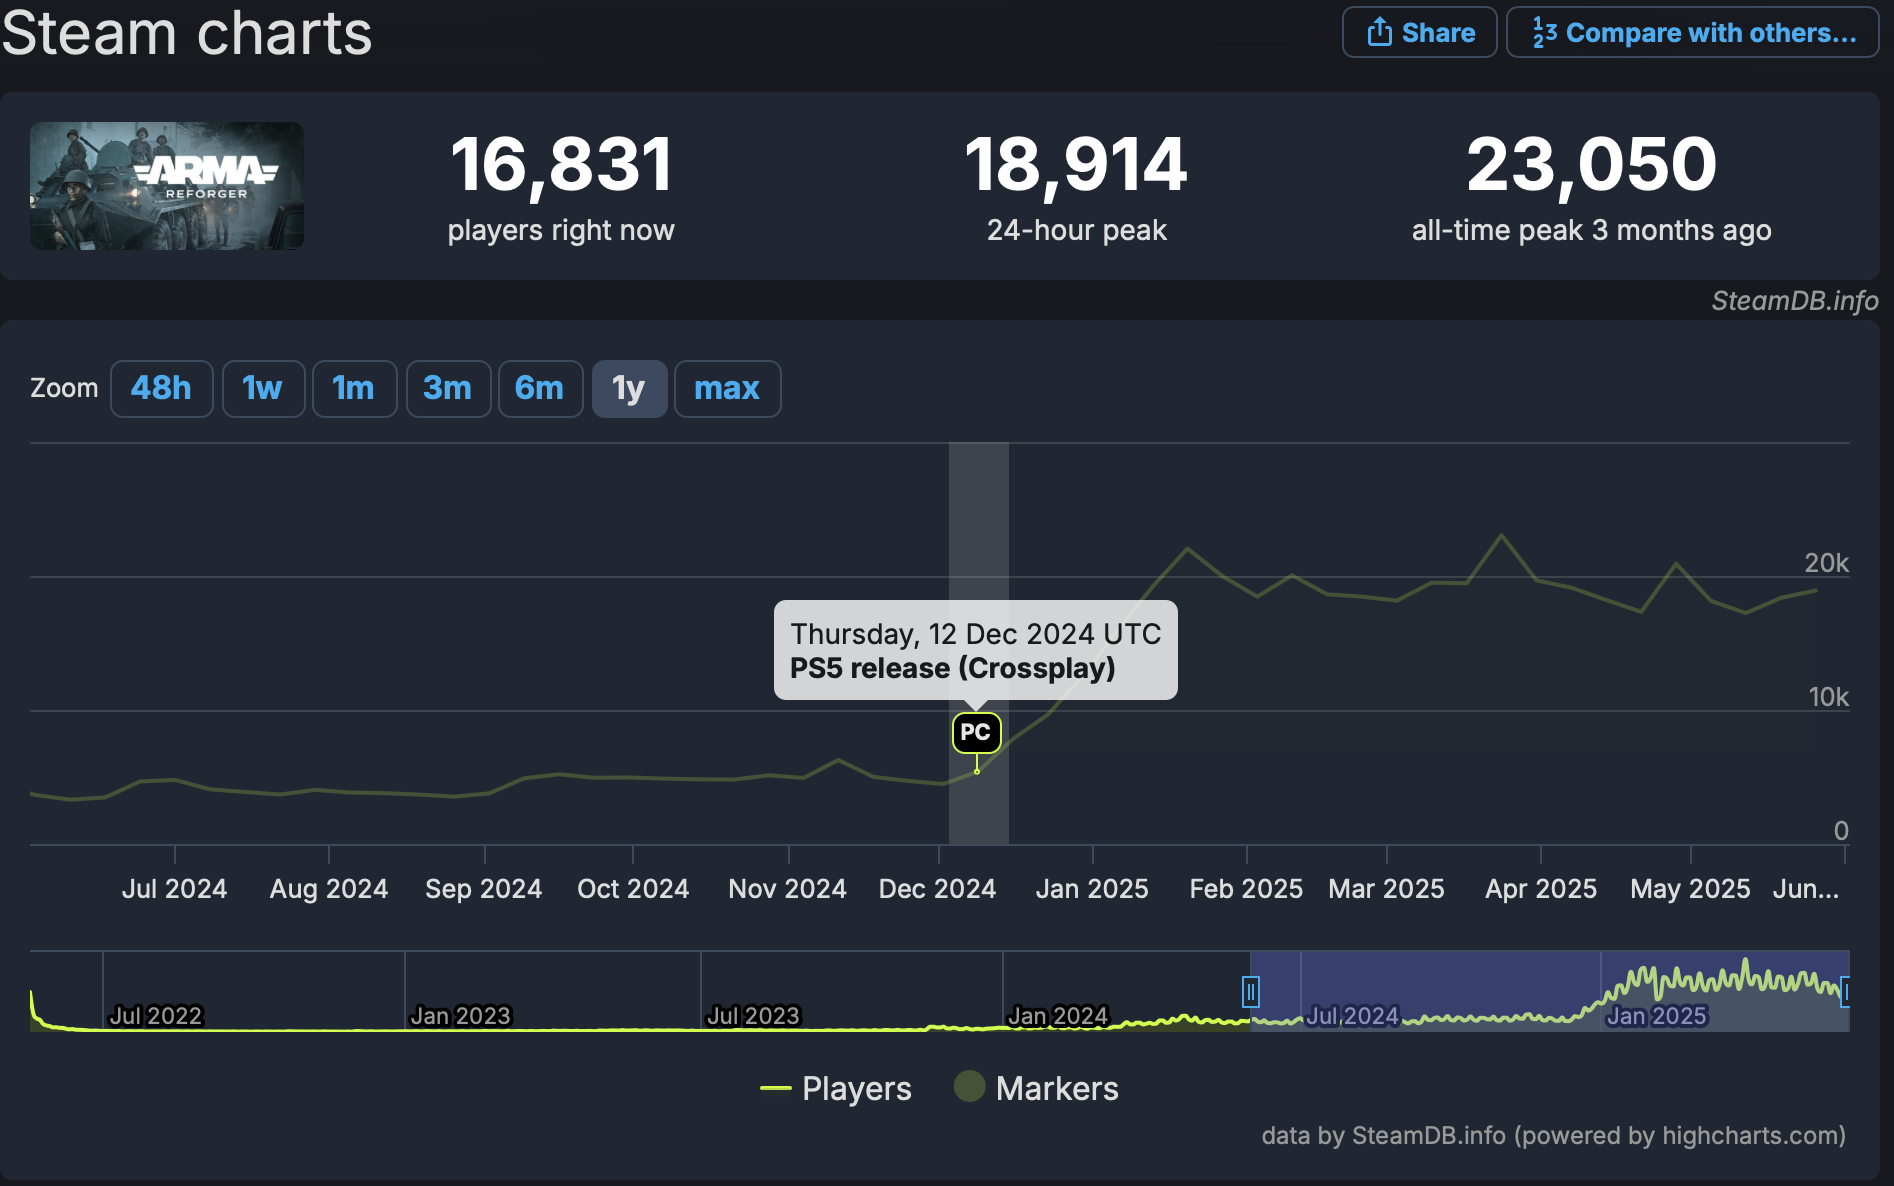Click the SteamDB.info credit text
This screenshot has height=1186, width=1894.
point(1794,301)
